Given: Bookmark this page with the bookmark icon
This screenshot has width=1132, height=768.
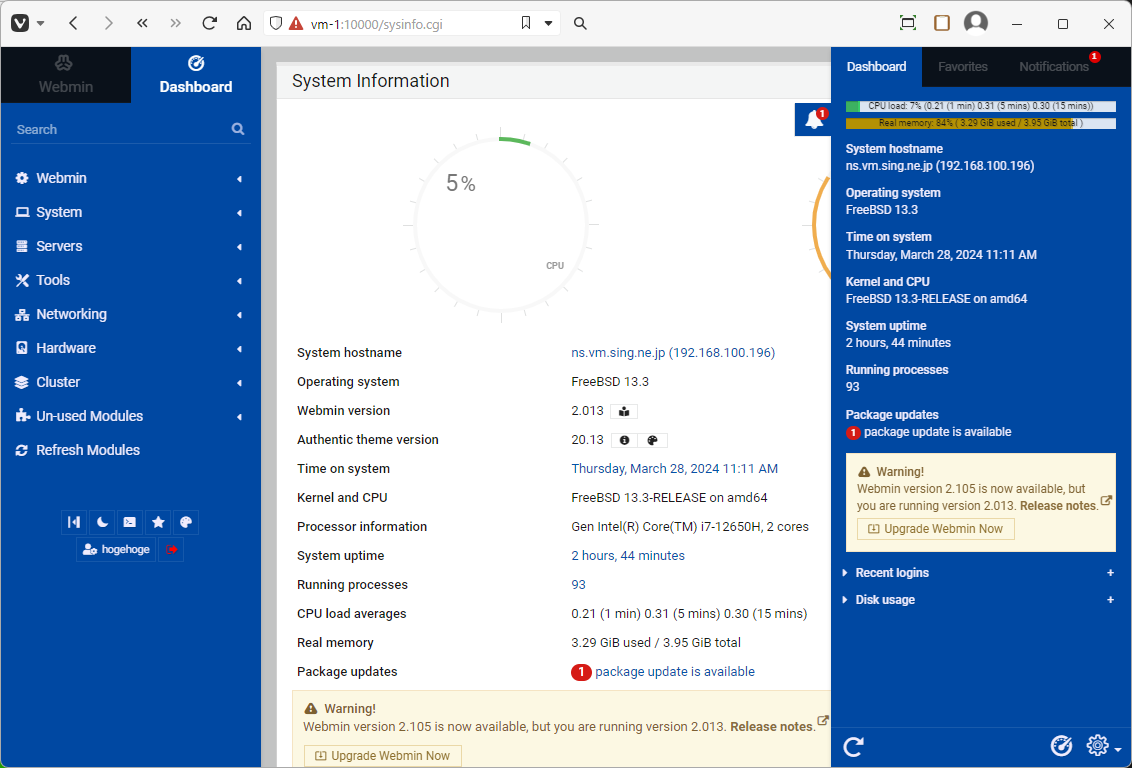Looking at the screenshot, I should [526, 23].
